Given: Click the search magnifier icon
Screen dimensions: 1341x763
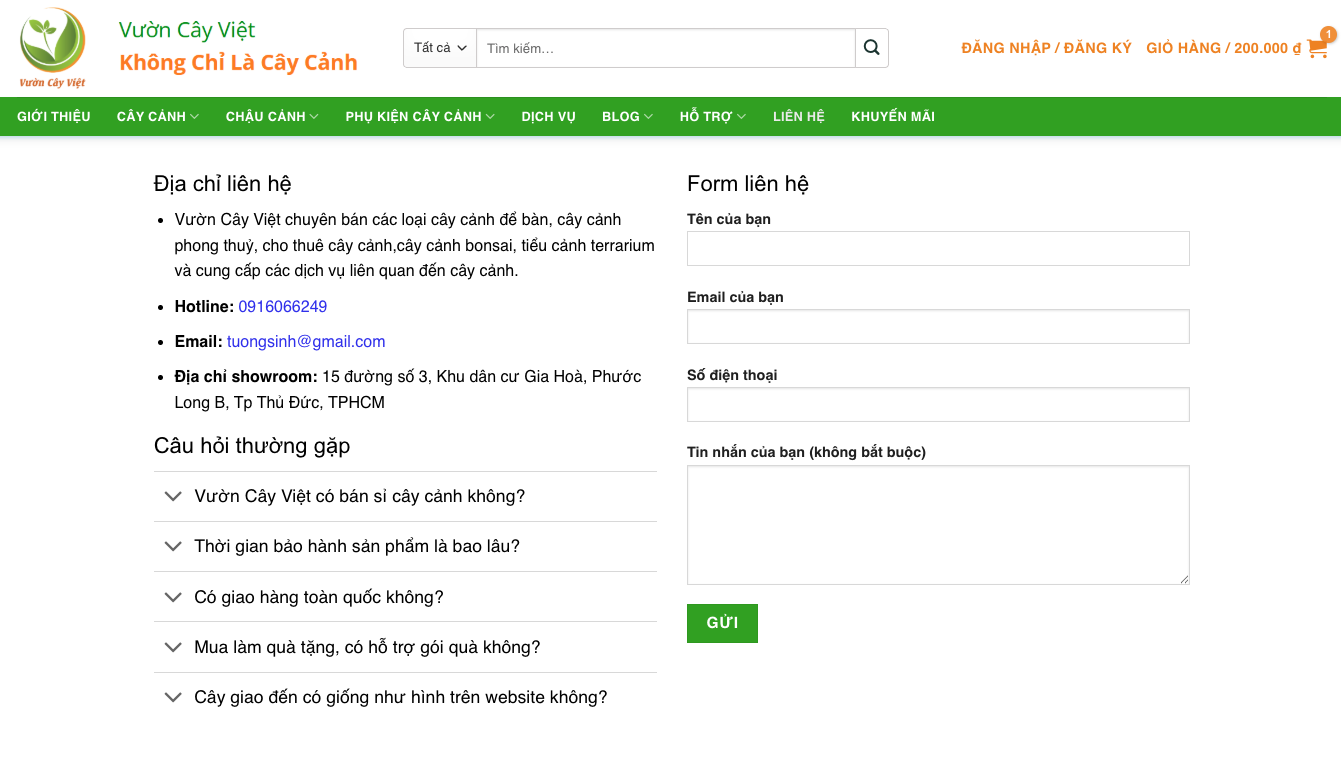Looking at the screenshot, I should (x=870, y=47).
